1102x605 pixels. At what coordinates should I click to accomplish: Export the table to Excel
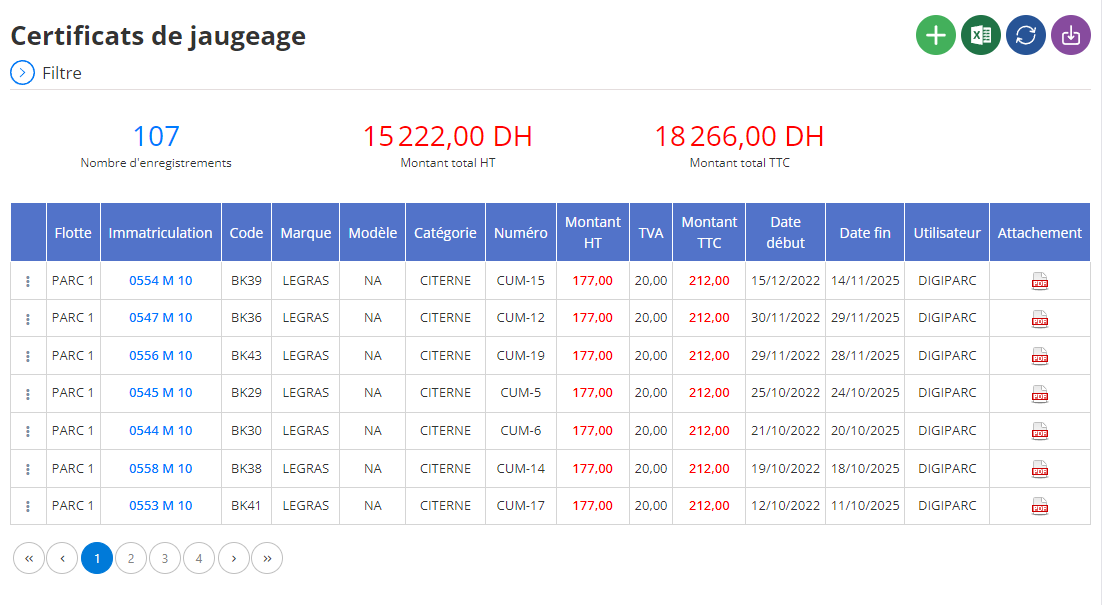[x=980, y=35]
